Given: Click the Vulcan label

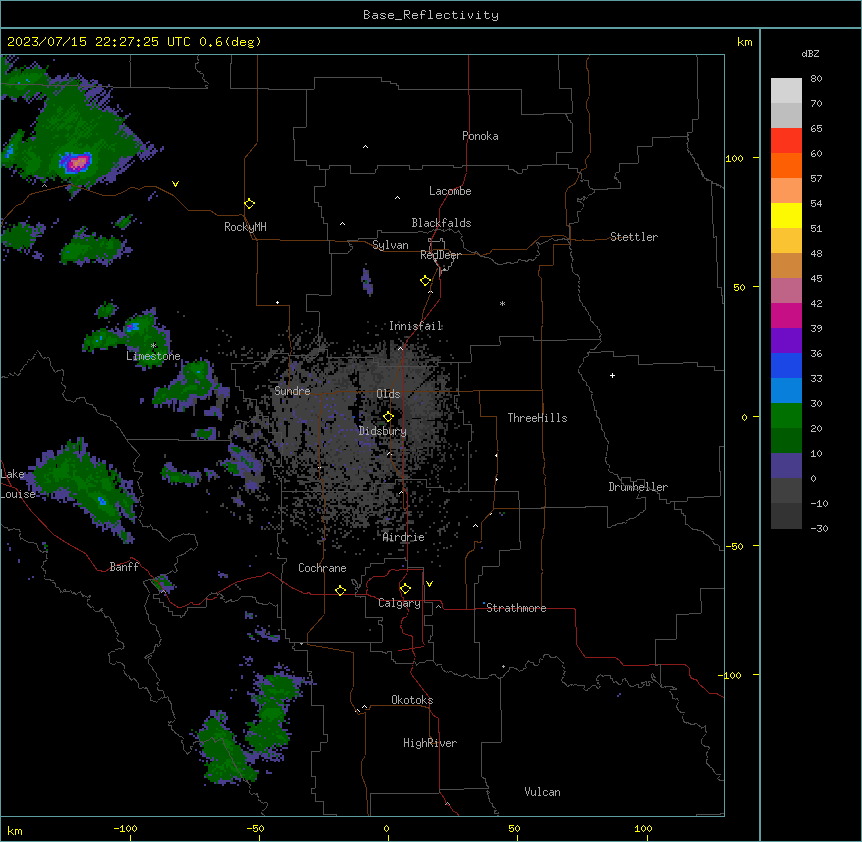Looking at the screenshot, I should pyautogui.click(x=543, y=792).
